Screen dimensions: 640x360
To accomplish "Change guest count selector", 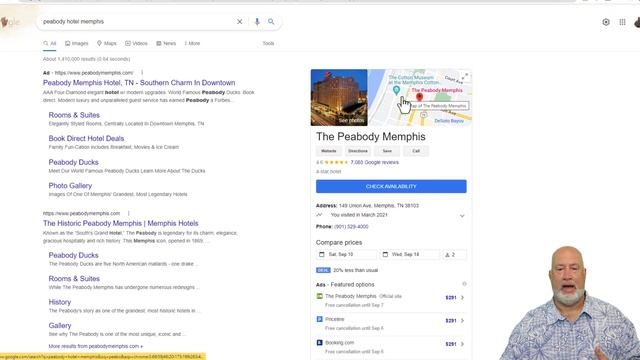I will (x=454, y=254).
